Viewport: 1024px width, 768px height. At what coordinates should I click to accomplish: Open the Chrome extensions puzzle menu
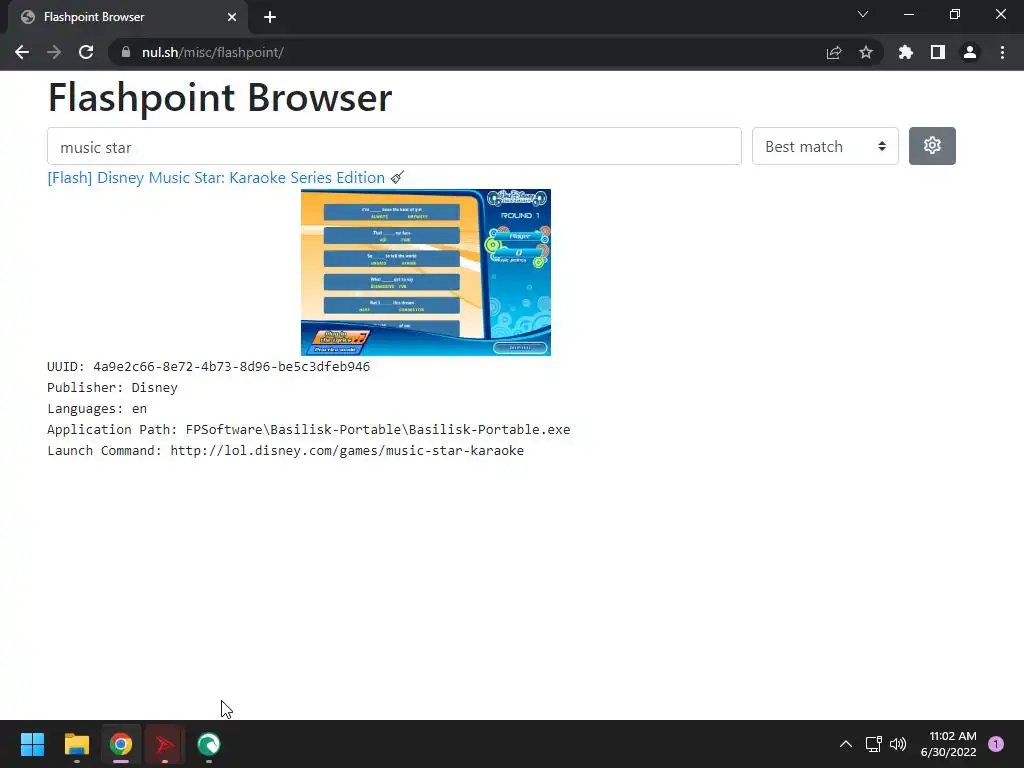click(x=906, y=52)
